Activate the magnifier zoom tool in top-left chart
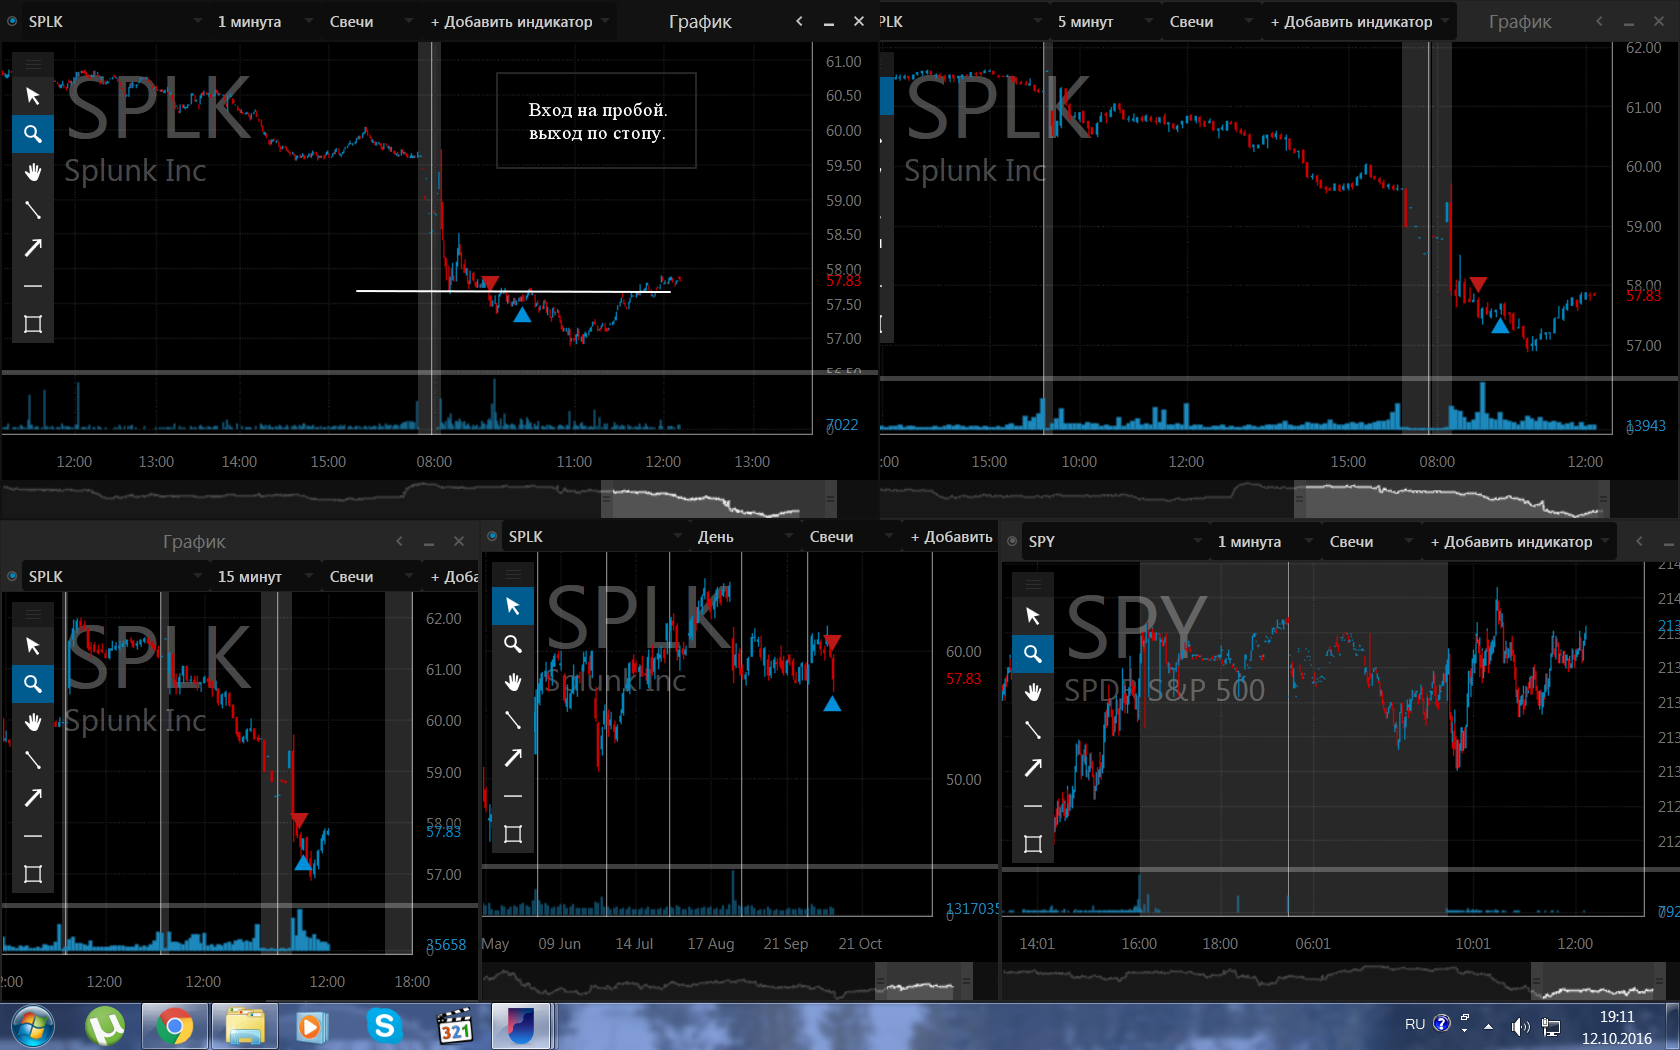1680x1050 pixels. click(x=33, y=134)
